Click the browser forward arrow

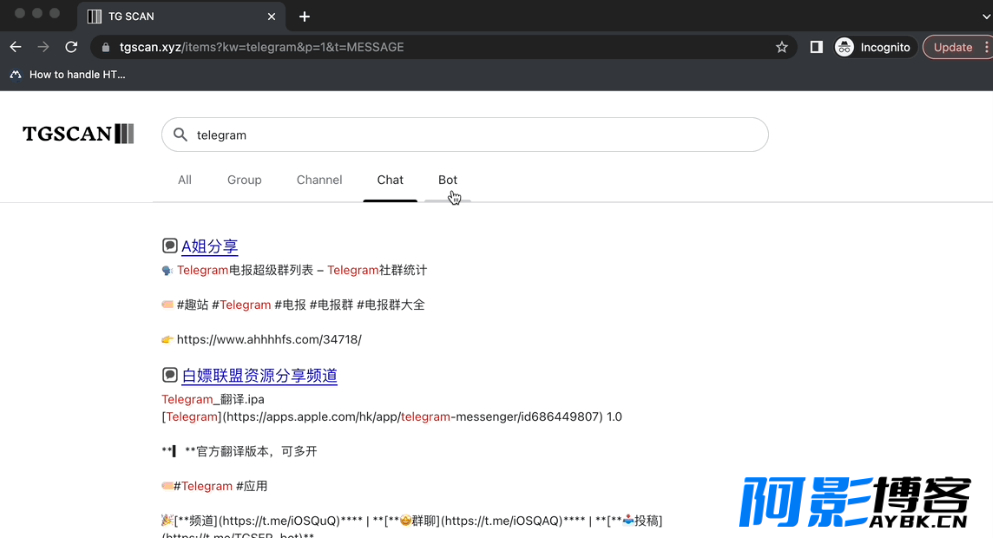point(43,47)
